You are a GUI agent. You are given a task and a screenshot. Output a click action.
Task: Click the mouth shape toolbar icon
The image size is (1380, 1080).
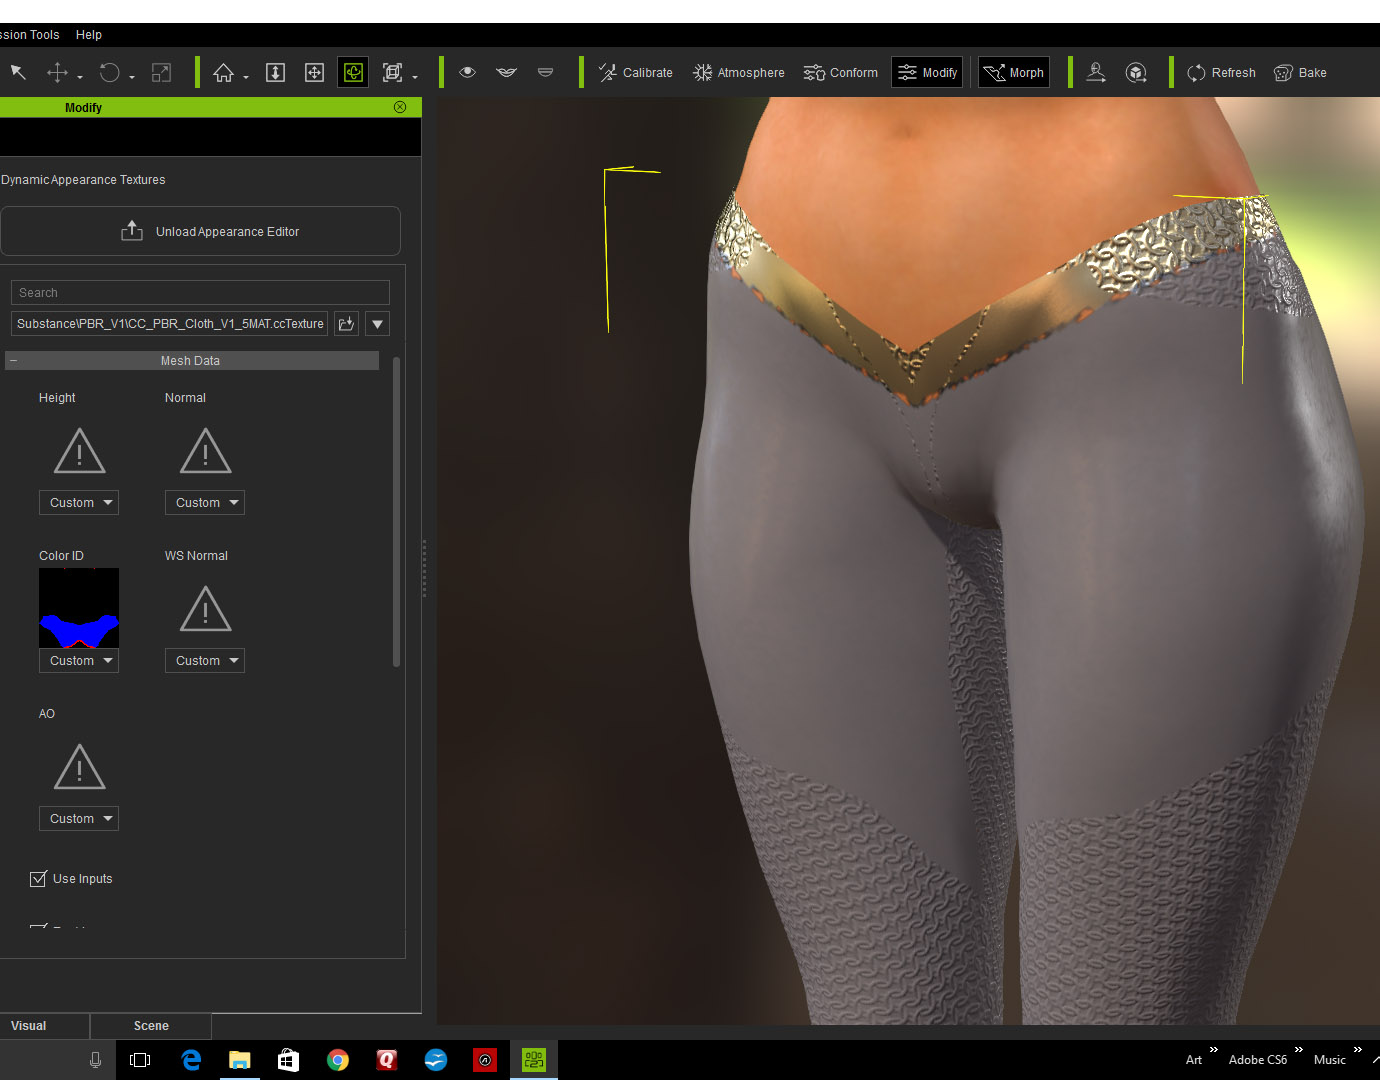[506, 72]
